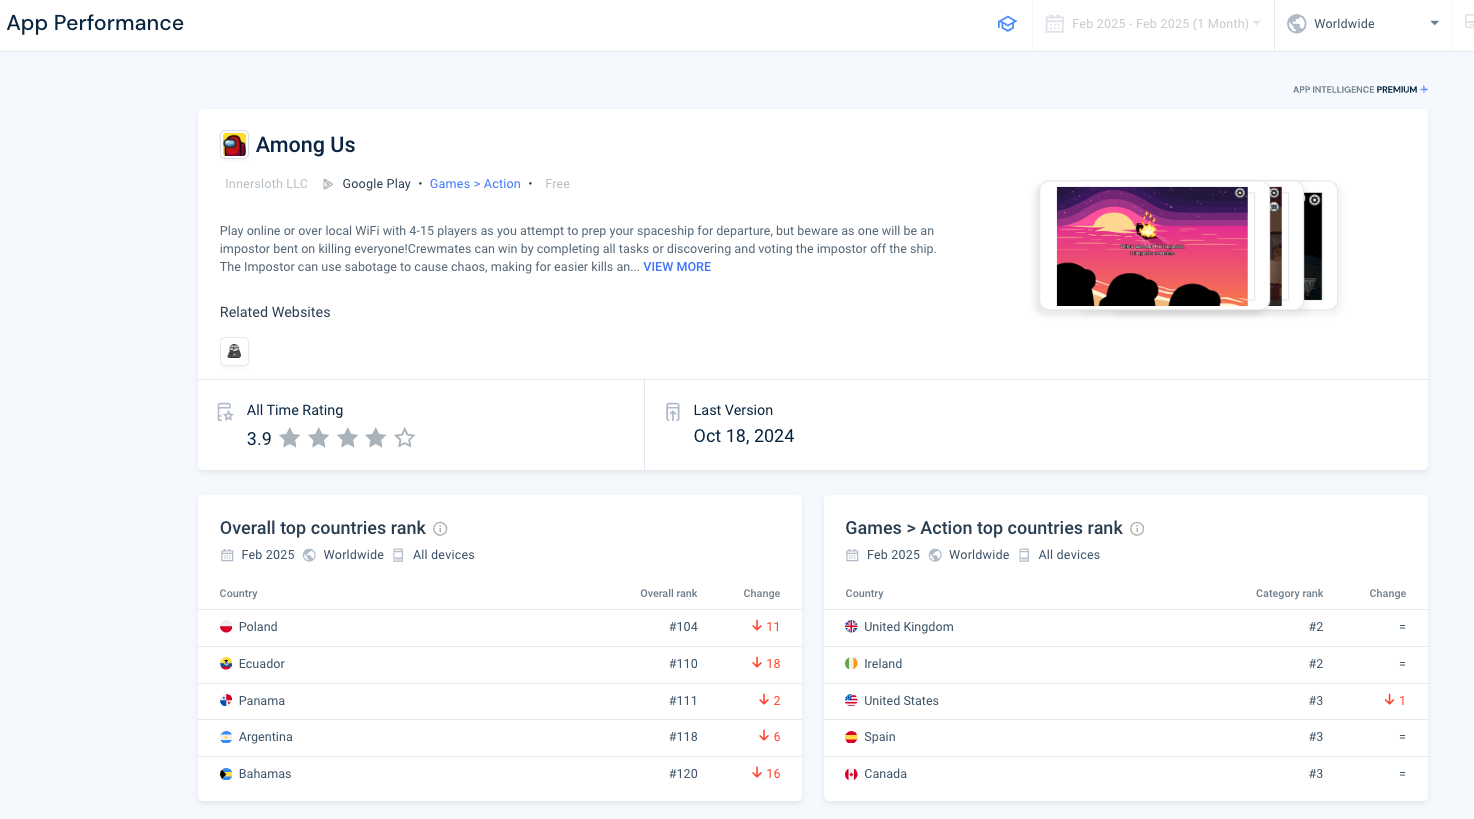Click the App Performance page title
The height and width of the screenshot is (819, 1474).
(95, 22)
